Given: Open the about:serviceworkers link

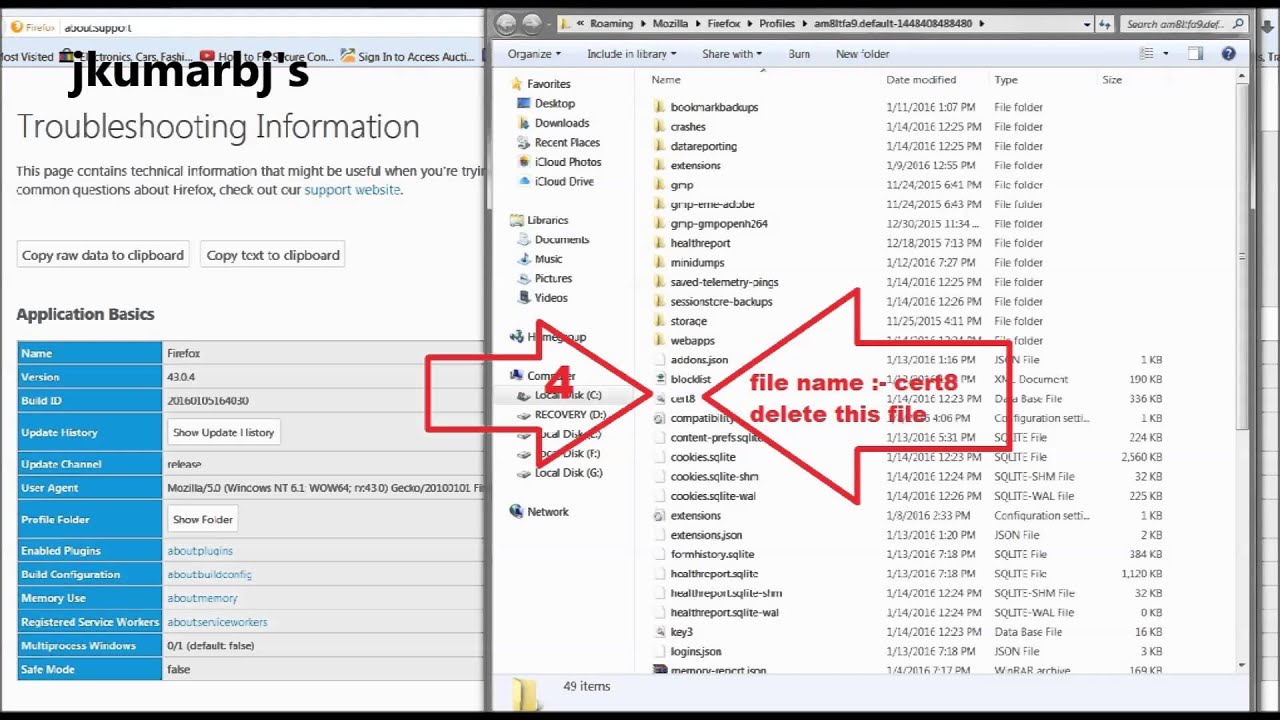Looking at the screenshot, I should point(217,622).
